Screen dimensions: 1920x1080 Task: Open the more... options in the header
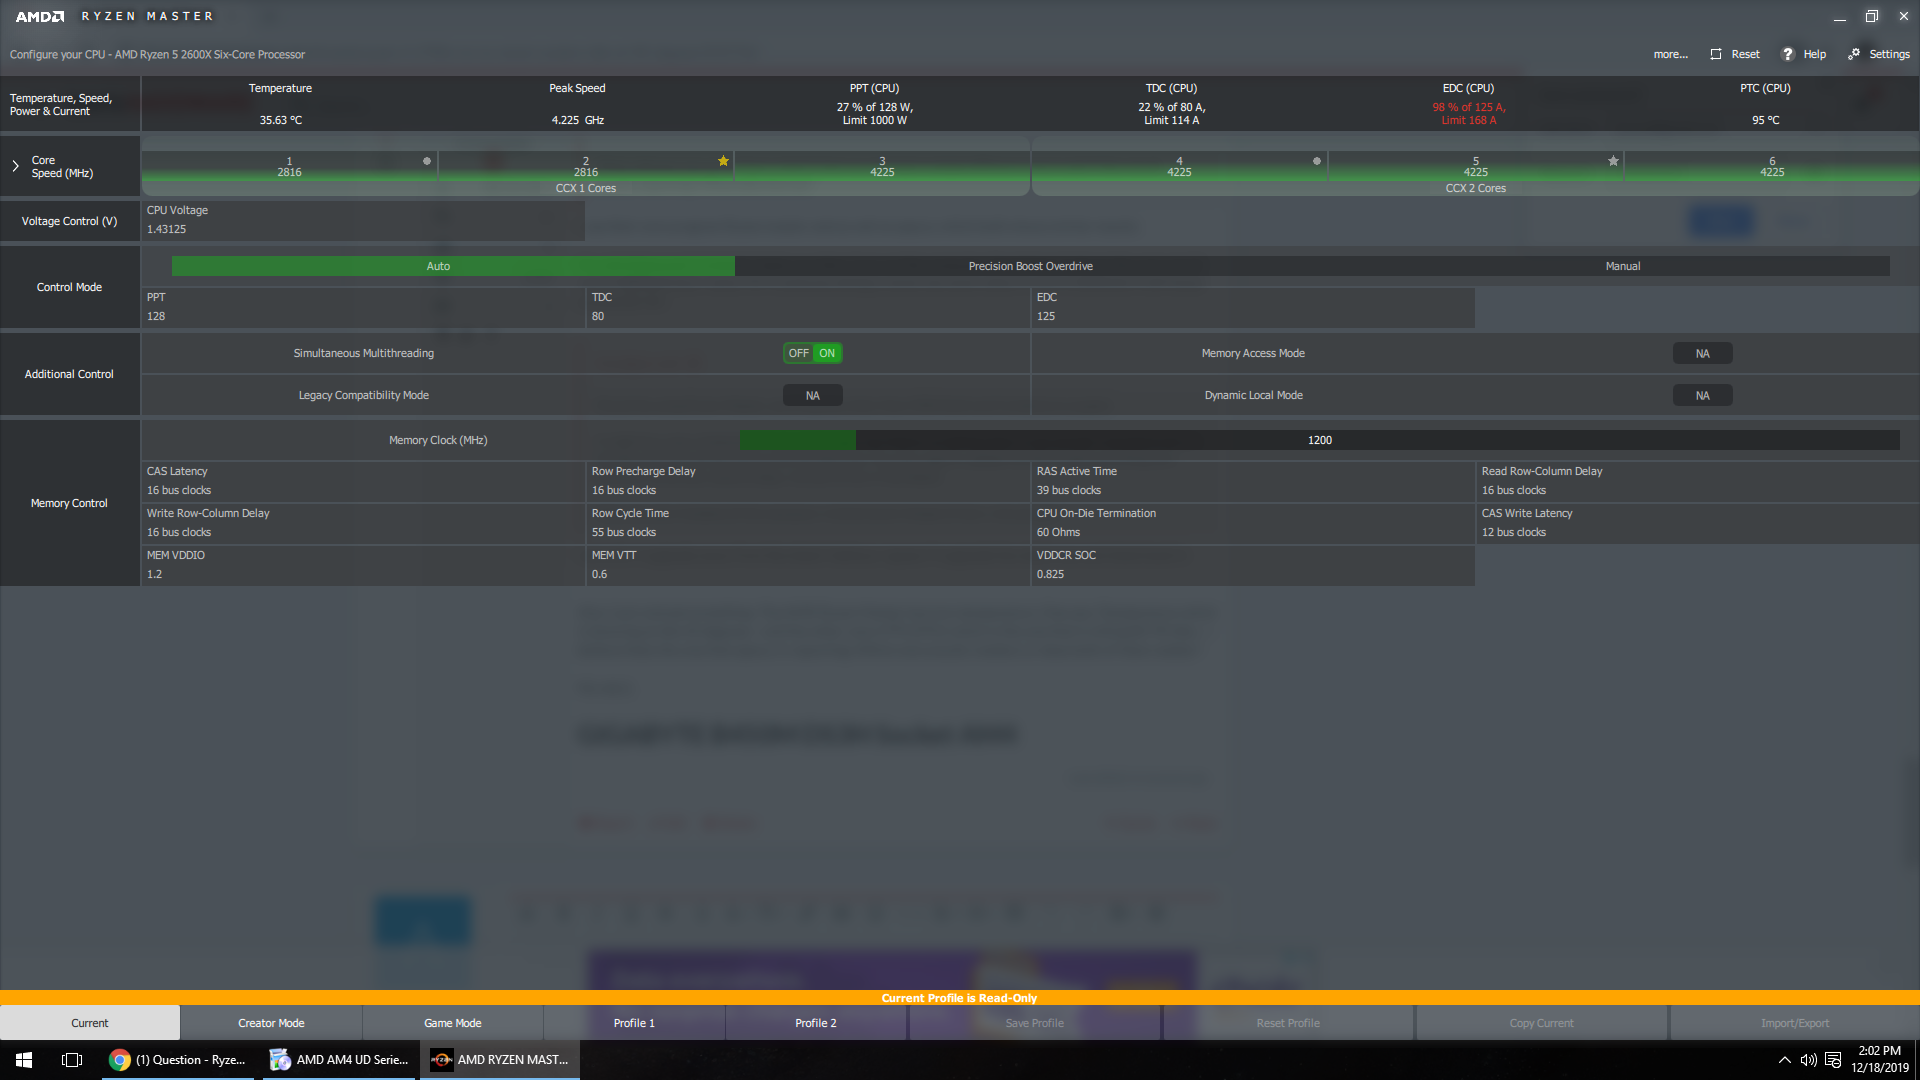[1670, 54]
